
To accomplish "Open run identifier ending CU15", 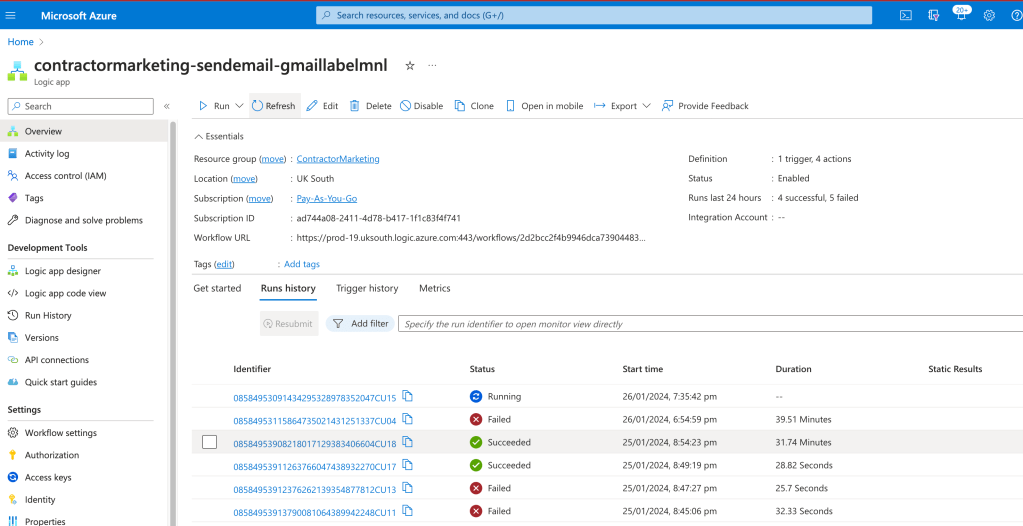I will [315, 397].
